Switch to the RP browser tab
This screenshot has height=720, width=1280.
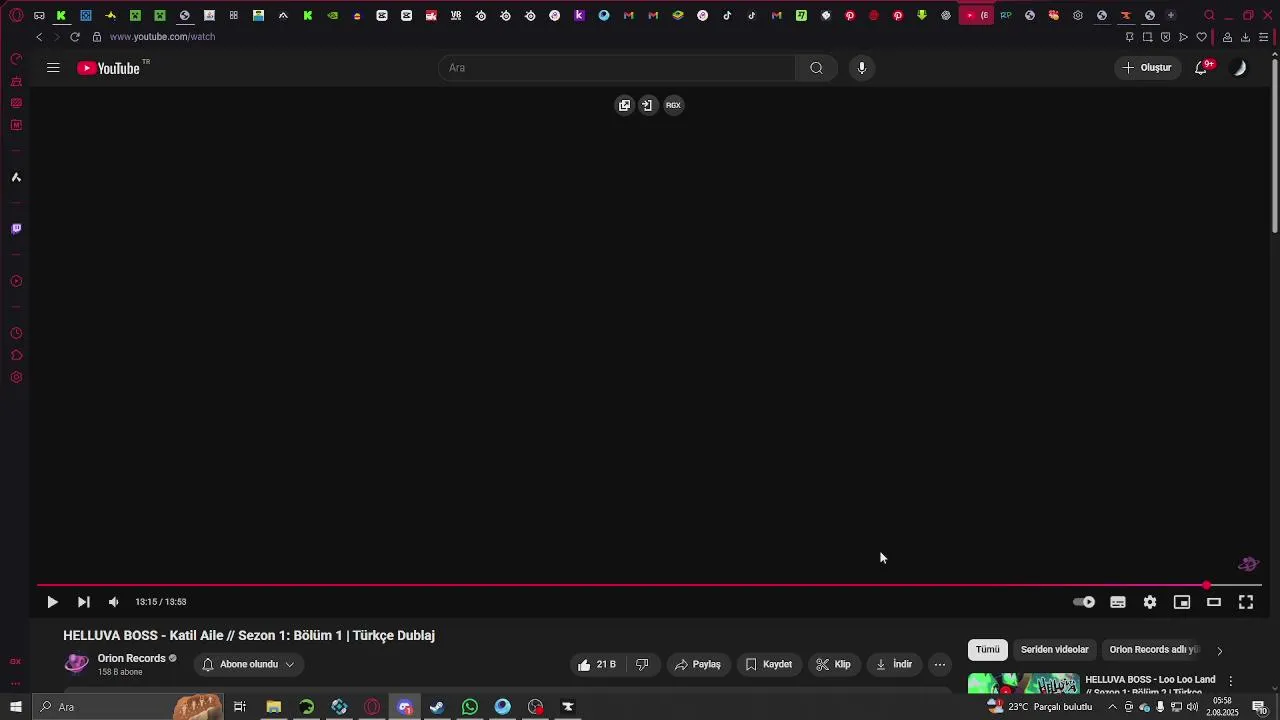tap(1006, 15)
